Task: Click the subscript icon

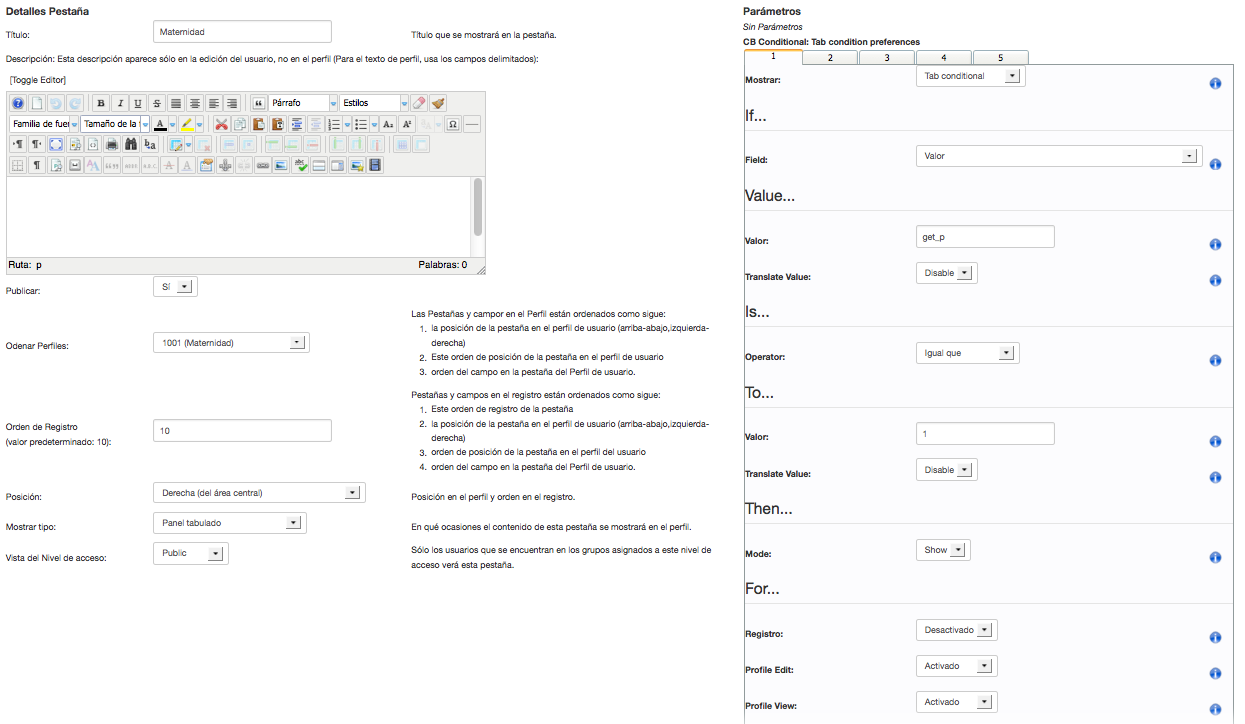Action: [388, 125]
